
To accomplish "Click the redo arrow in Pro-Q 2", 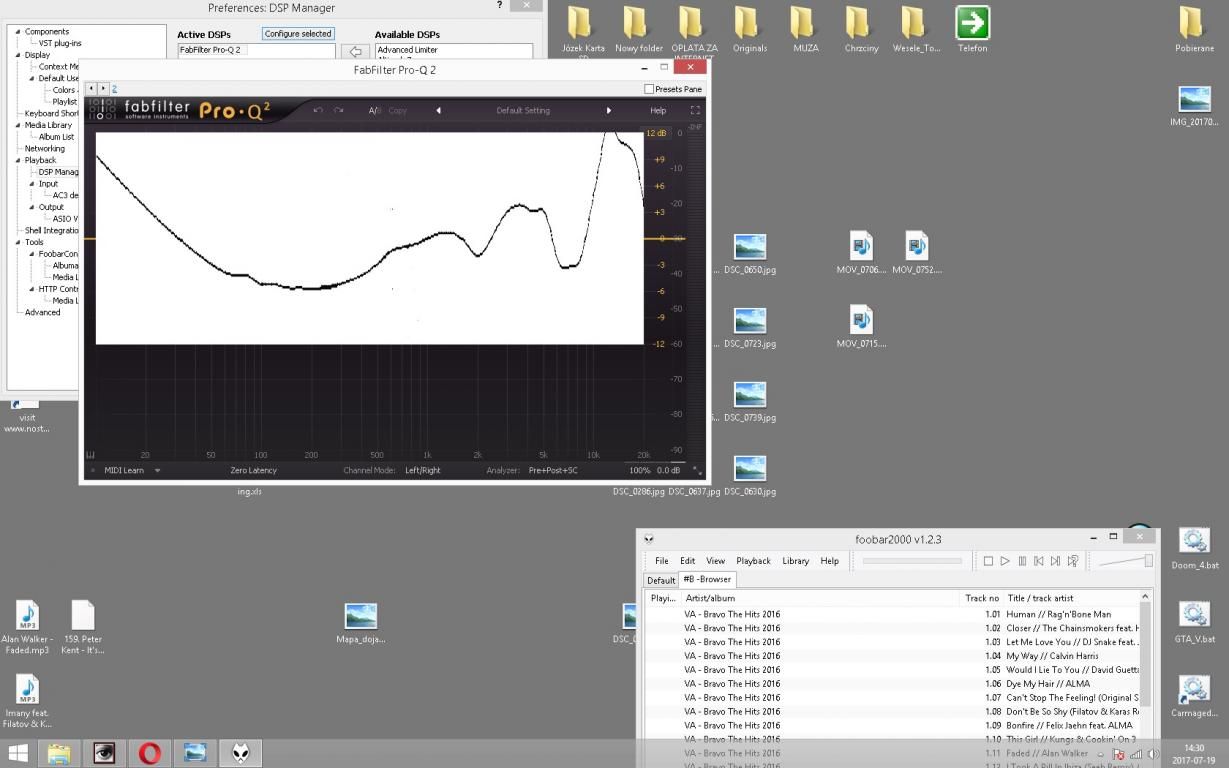I will [x=339, y=110].
